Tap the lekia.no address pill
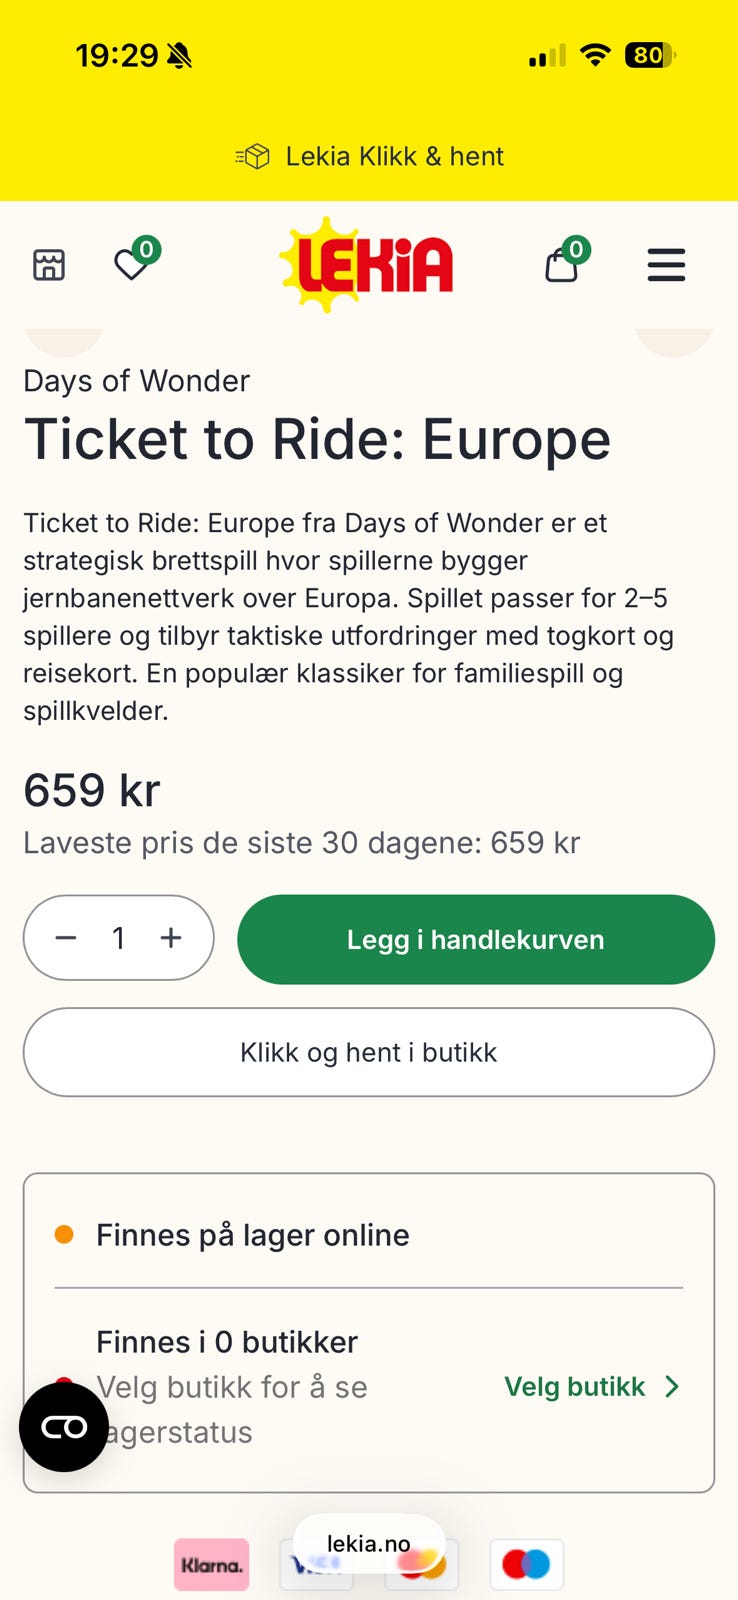738x1600 pixels. pos(369,1543)
